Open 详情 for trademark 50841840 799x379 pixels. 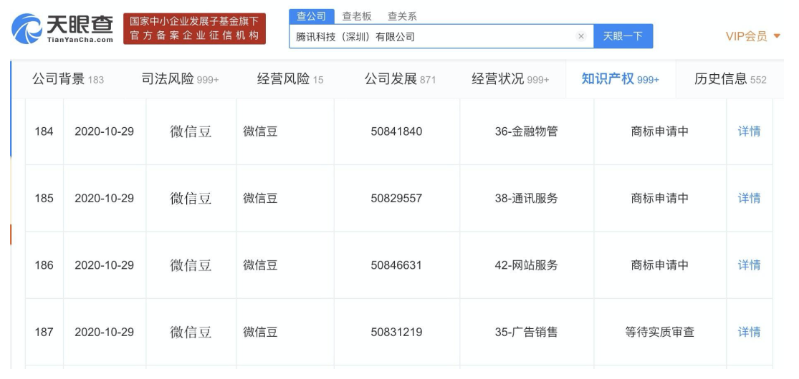(749, 131)
